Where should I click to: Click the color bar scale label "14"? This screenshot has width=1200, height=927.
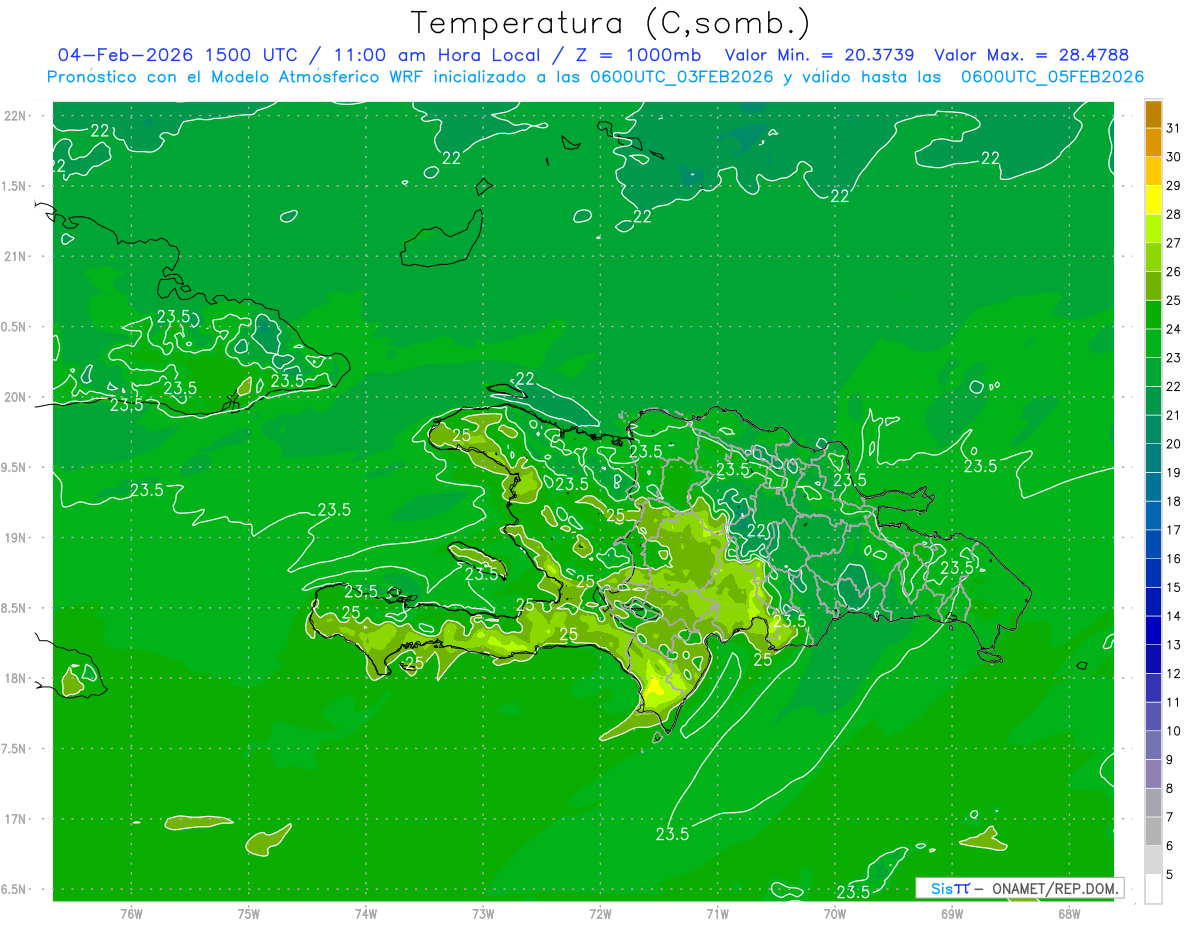[x=1174, y=616]
